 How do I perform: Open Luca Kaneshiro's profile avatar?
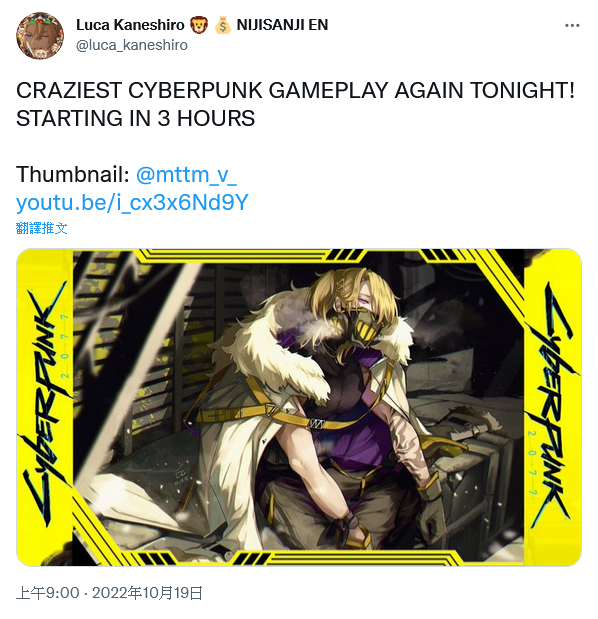(40, 36)
